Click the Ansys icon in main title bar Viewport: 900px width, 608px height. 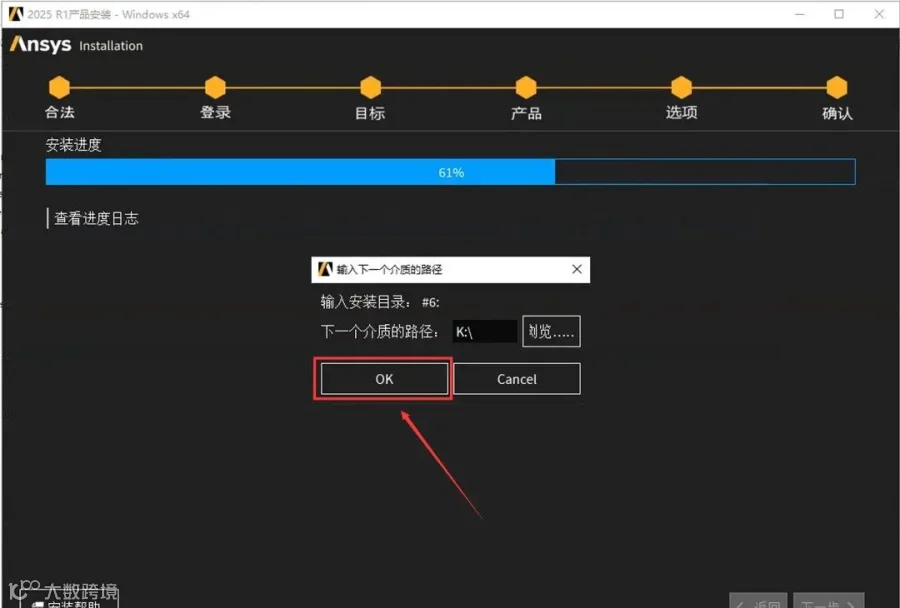click(15, 14)
